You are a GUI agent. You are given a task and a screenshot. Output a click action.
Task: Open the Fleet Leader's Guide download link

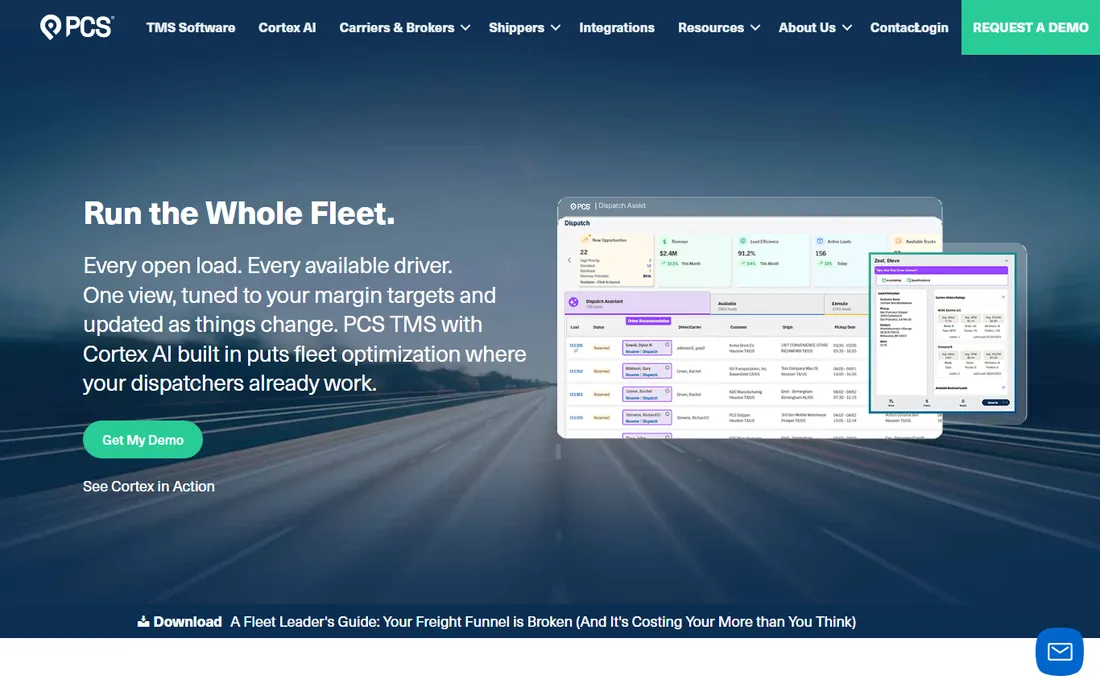point(543,622)
